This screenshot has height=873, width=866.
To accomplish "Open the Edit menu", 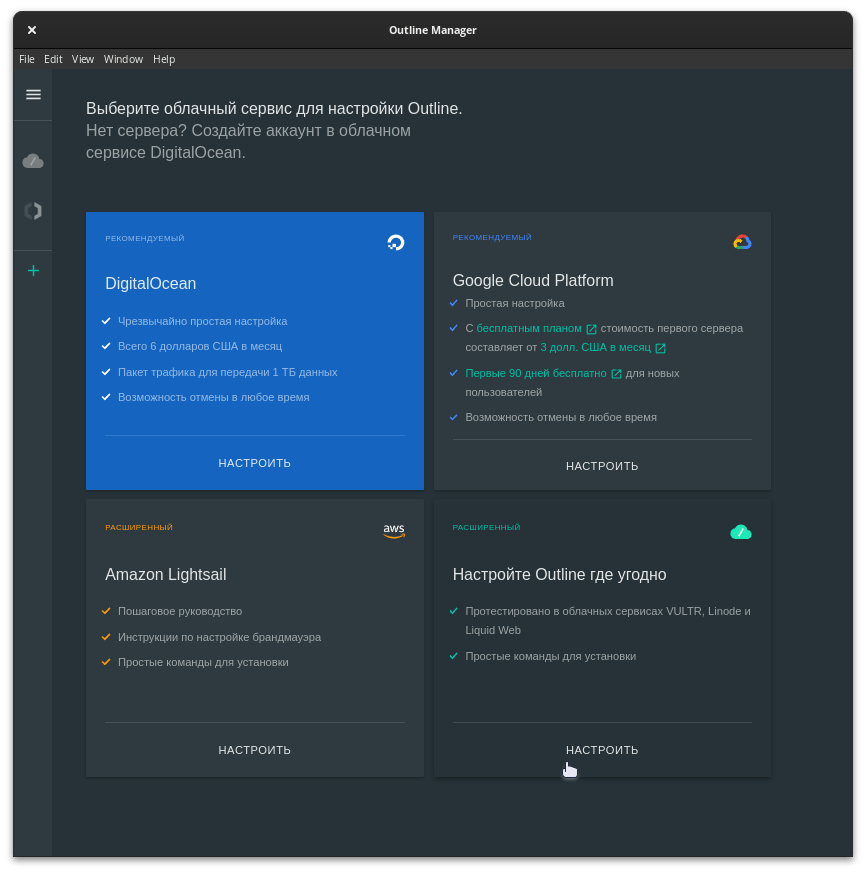I will (53, 59).
